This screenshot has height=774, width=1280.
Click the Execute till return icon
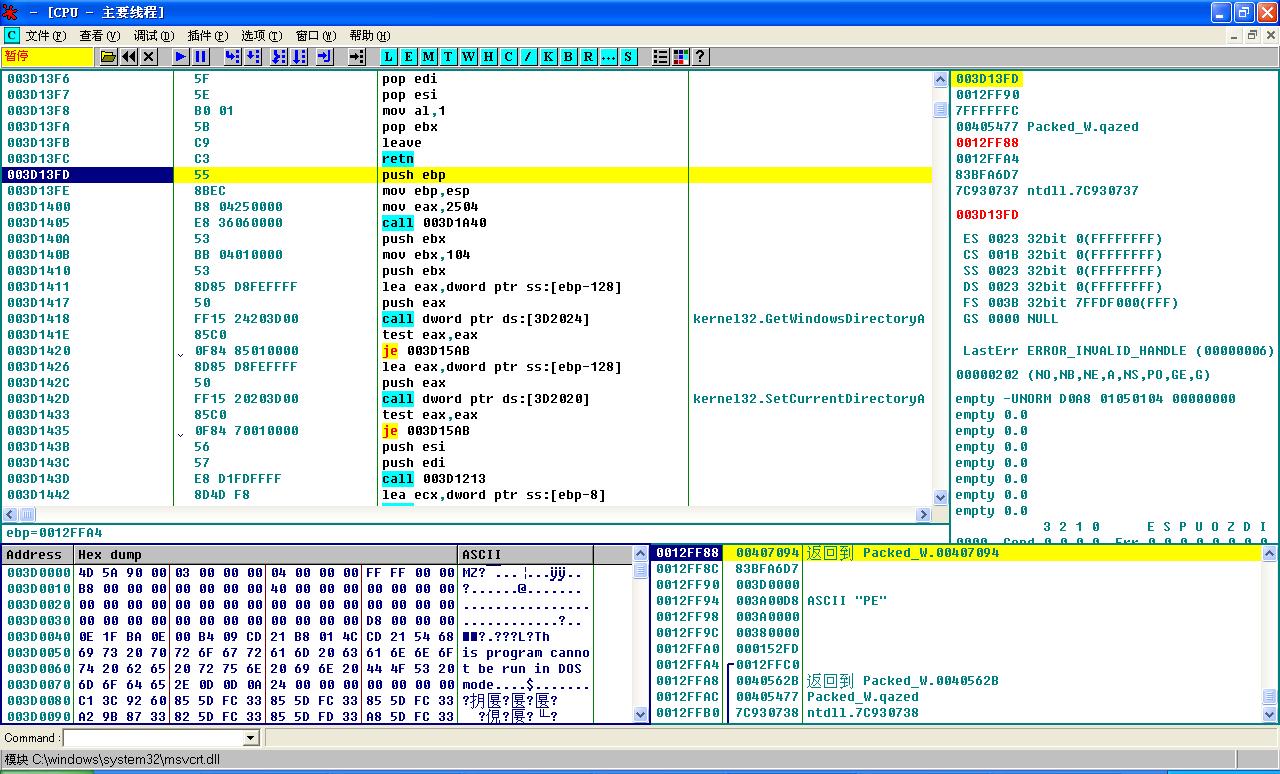click(325, 57)
